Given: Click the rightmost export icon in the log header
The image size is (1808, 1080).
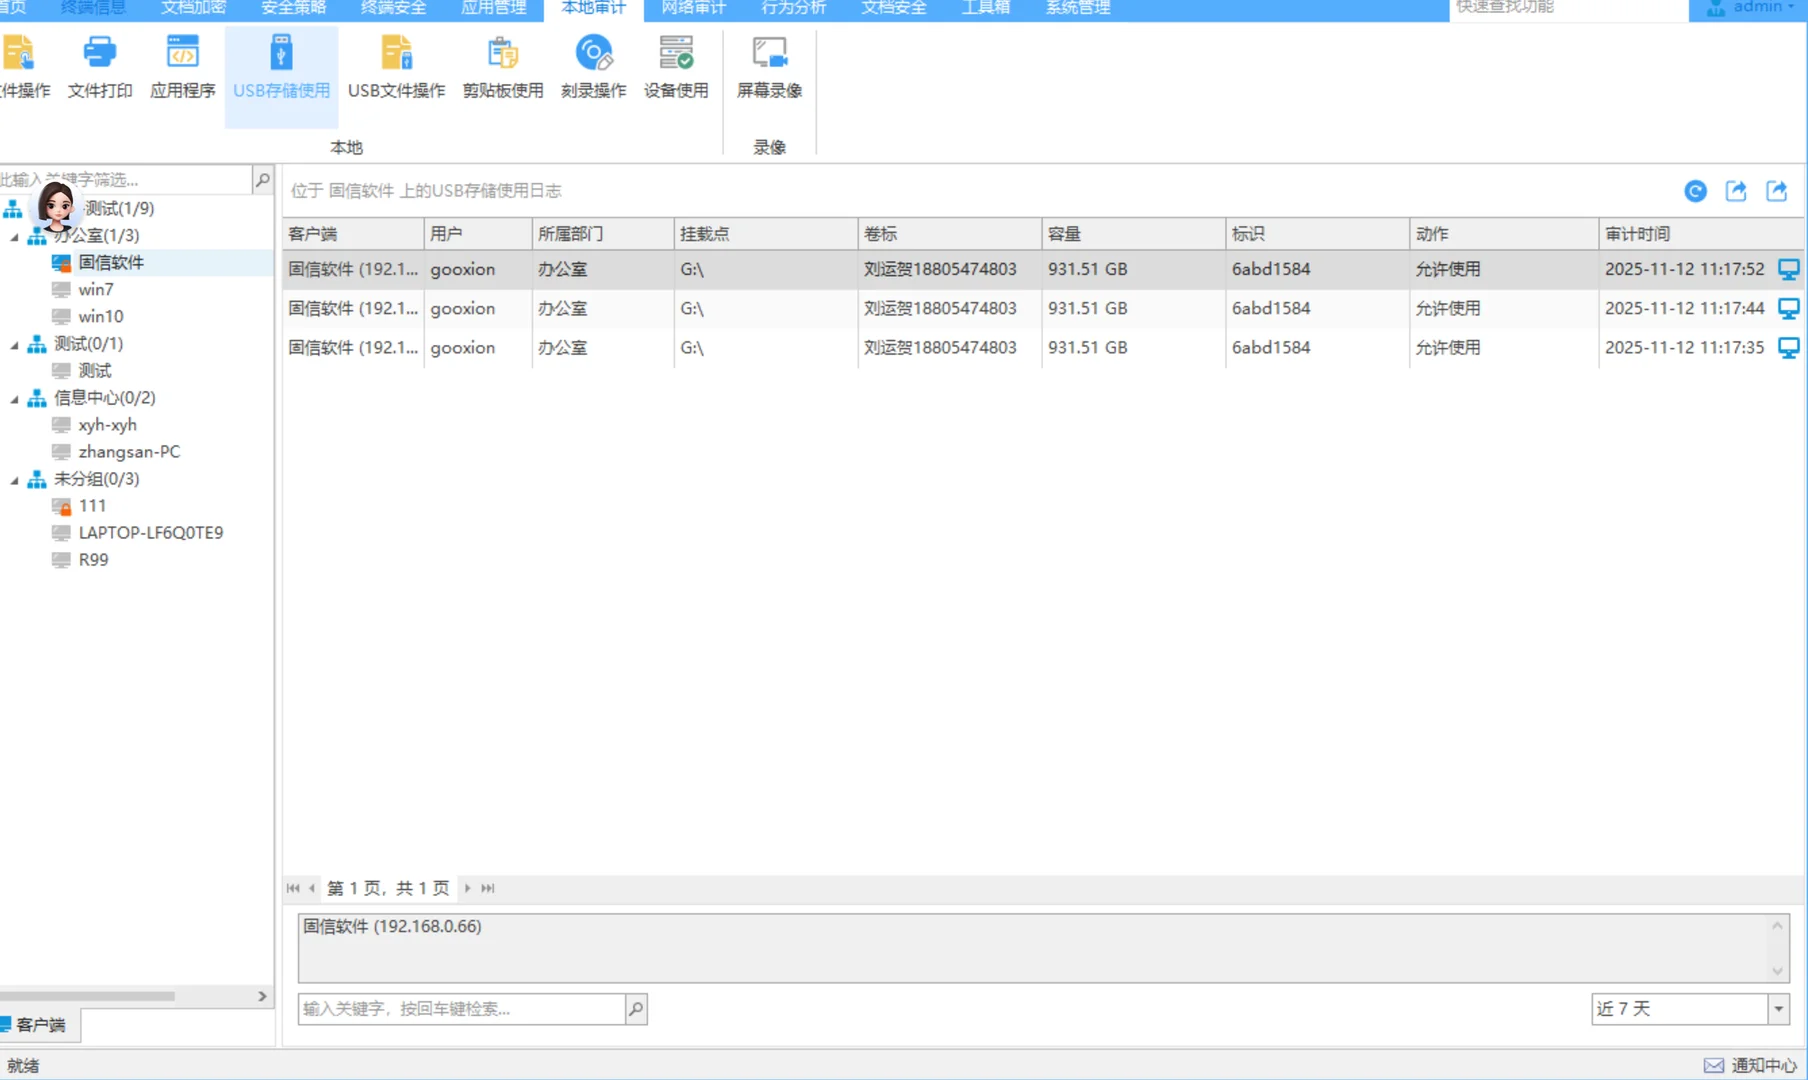Looking at the screenshot, I should 1777,191.
